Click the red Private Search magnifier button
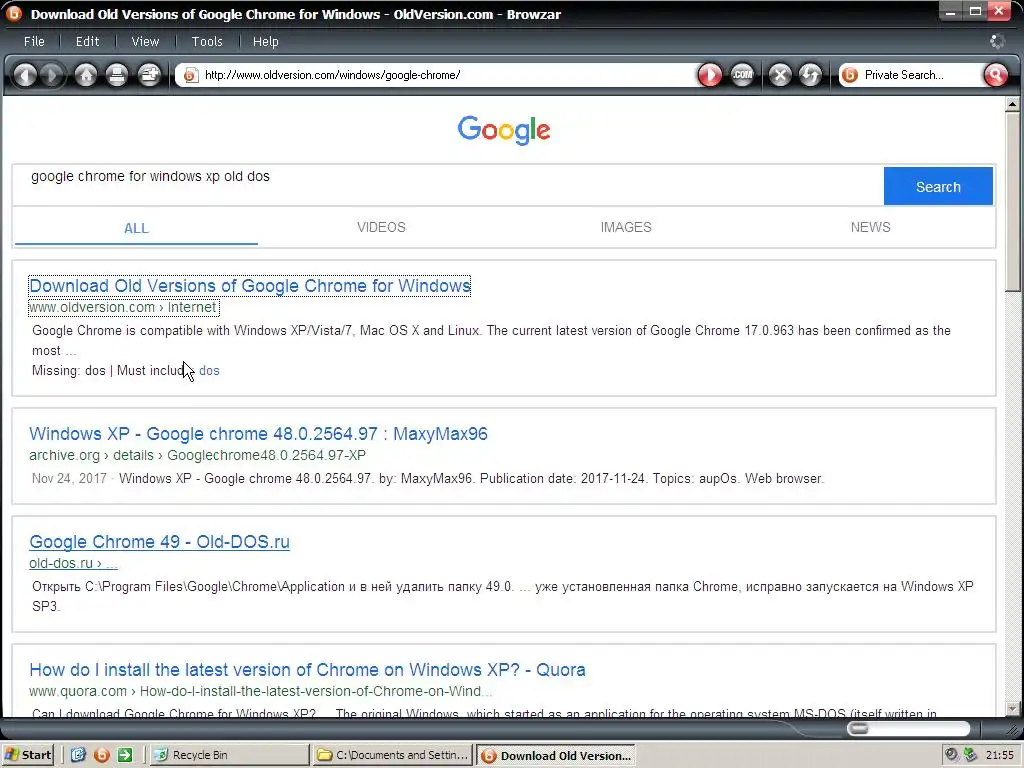 [995, 75]
